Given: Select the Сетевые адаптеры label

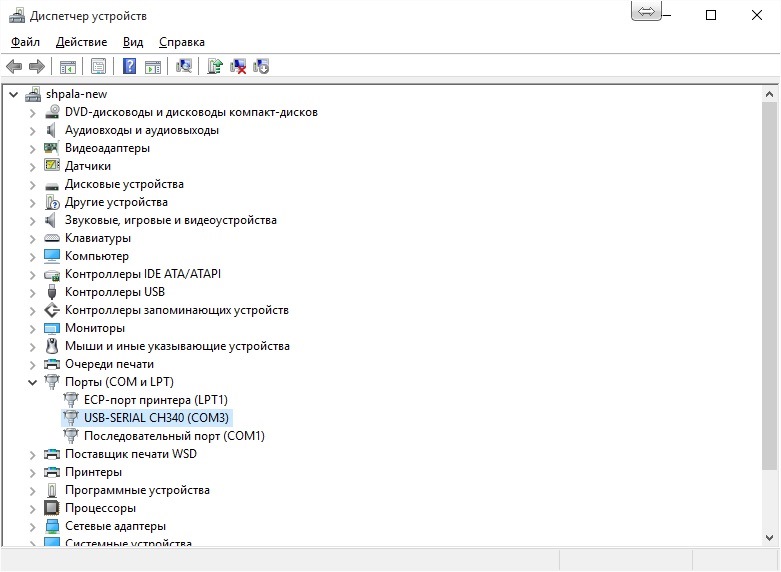Looking at the screenshot, I should (x=116, y=526).
